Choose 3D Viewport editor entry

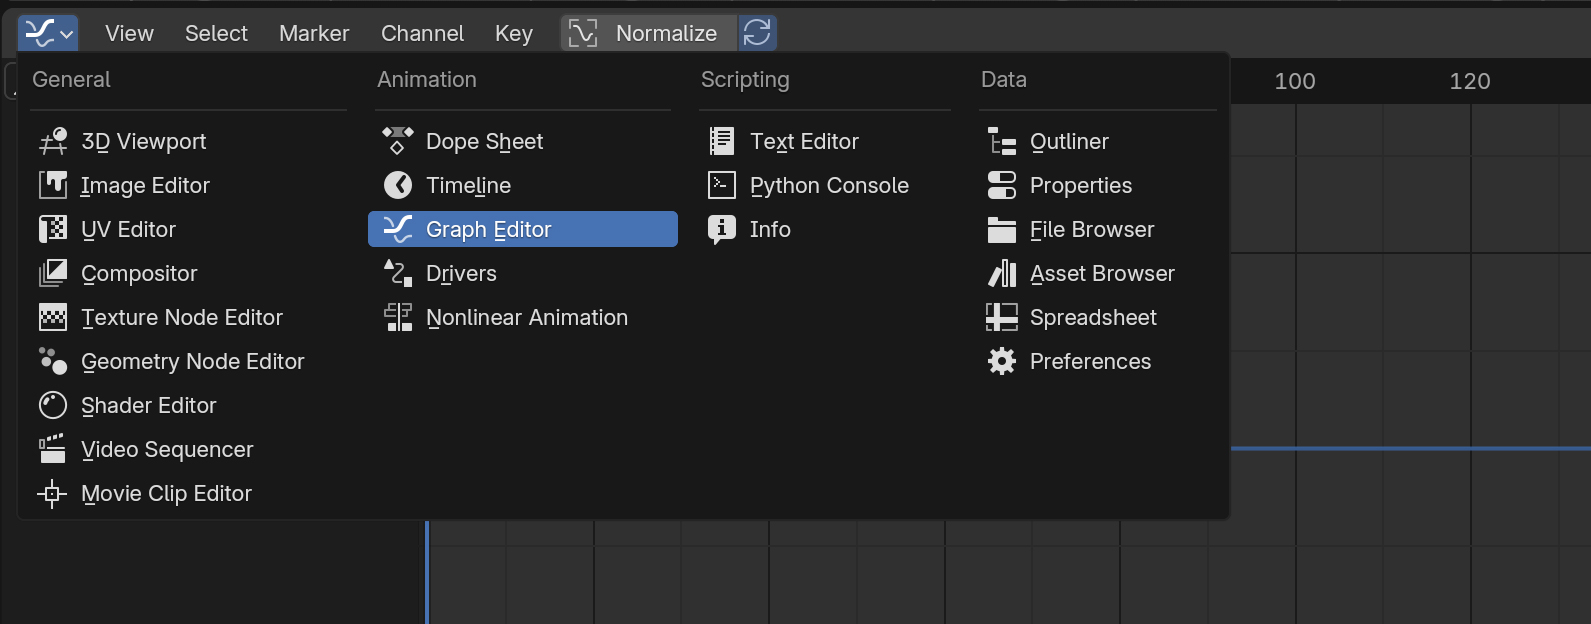point(189,141)
